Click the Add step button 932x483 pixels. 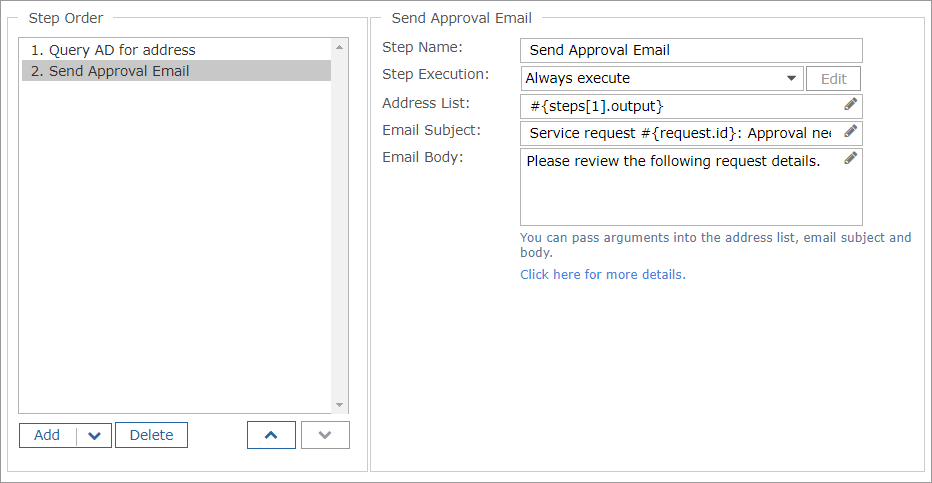pos(47,435)
